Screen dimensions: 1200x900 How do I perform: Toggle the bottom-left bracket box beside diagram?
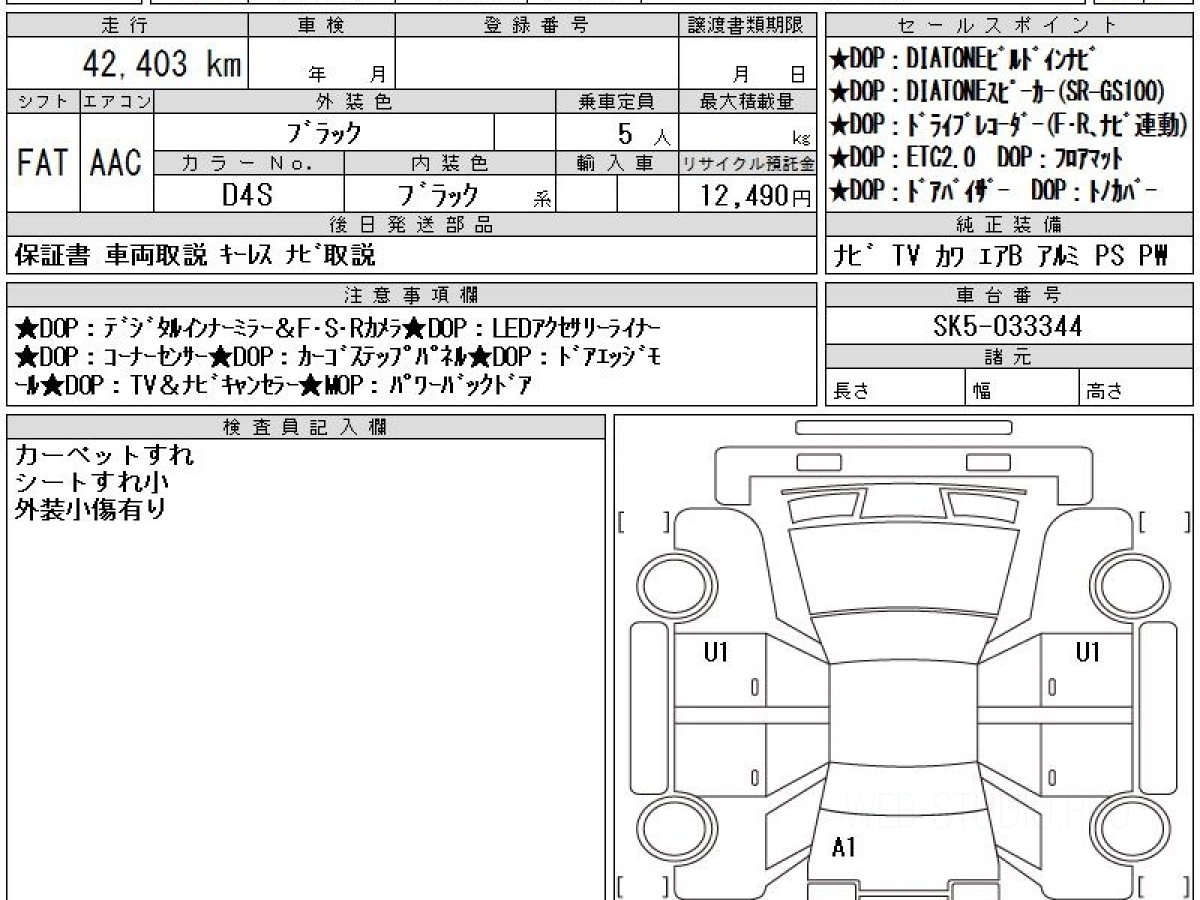644,886
